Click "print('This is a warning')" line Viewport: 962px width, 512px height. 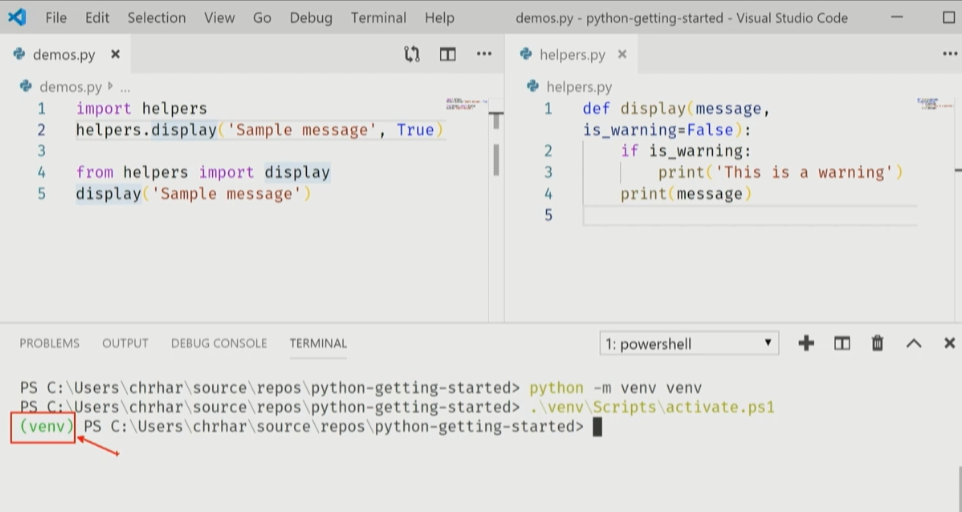[781, 172]
